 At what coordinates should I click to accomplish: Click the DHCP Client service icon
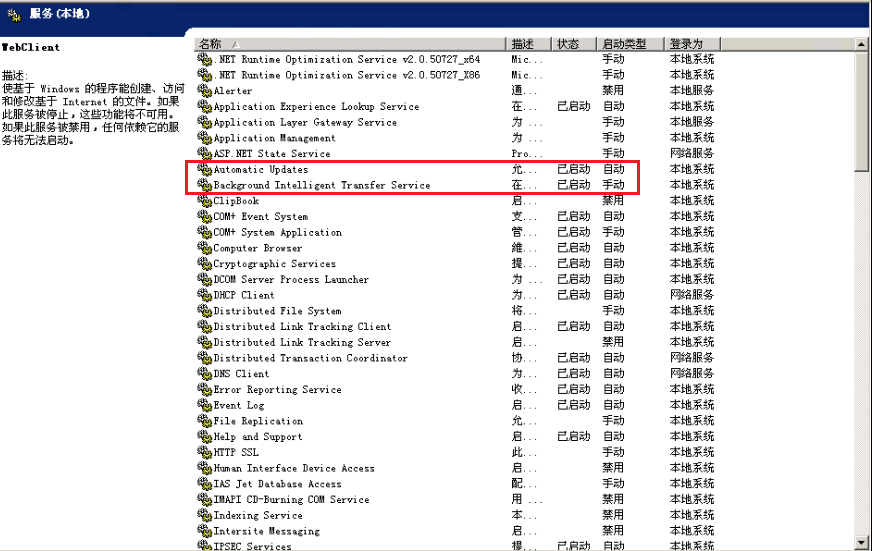pos(205,295)
